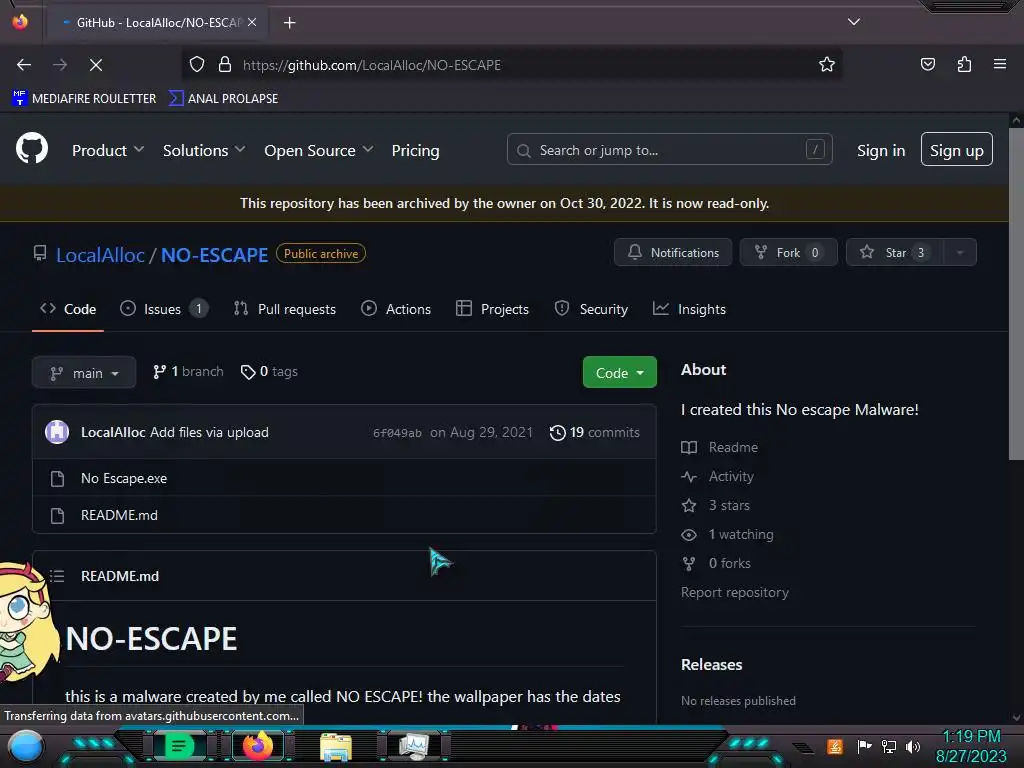
Task: Open the Firefox hamburger menu
Action: [999, 64]
